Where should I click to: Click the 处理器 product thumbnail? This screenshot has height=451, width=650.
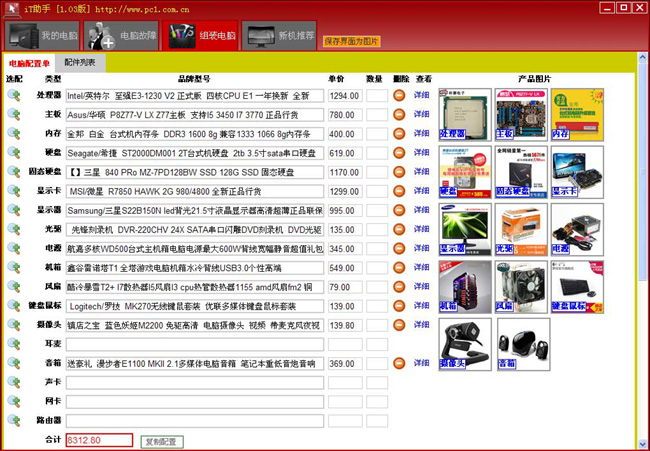465,114
